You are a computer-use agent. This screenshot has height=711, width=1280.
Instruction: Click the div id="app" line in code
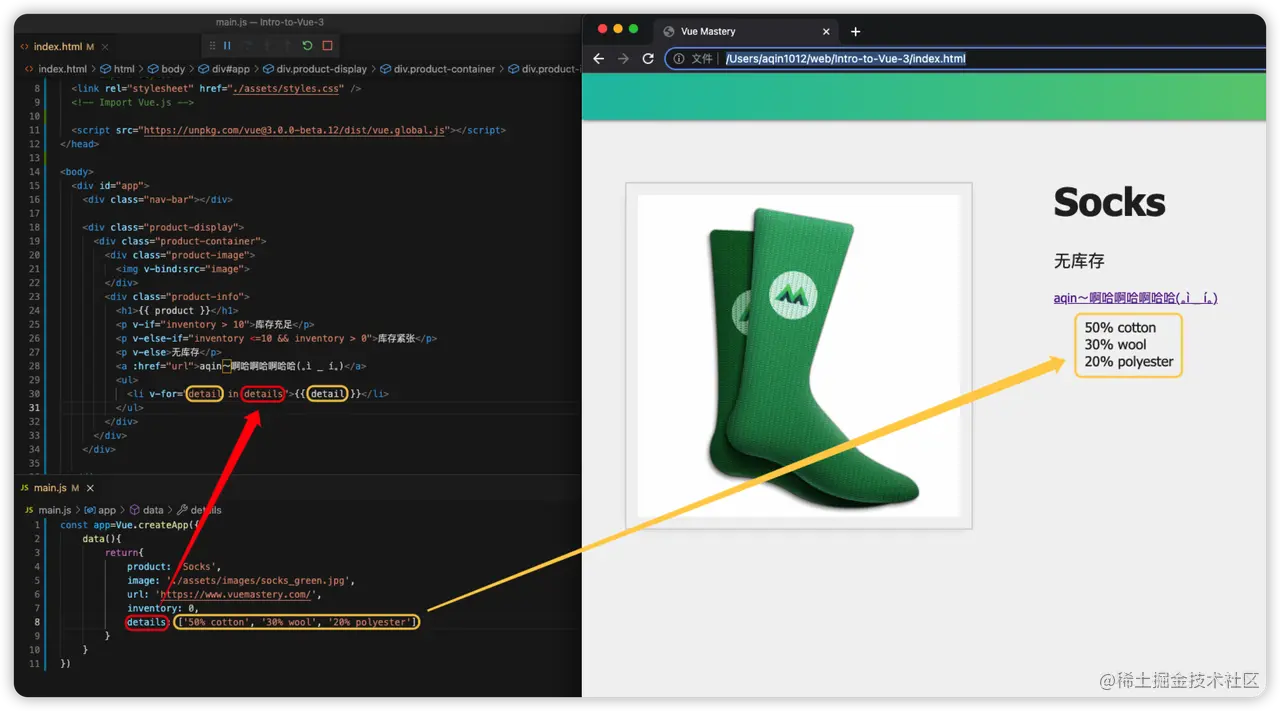[110, 185]
